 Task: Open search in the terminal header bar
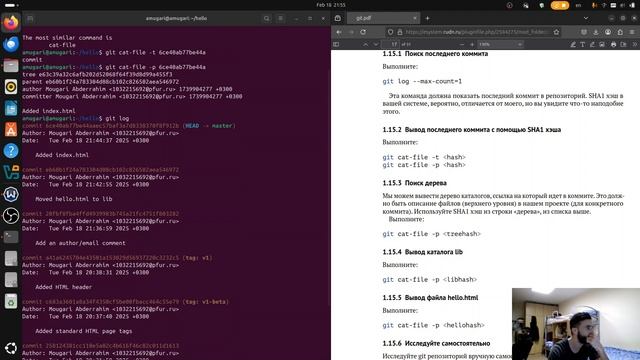point(267,18)
